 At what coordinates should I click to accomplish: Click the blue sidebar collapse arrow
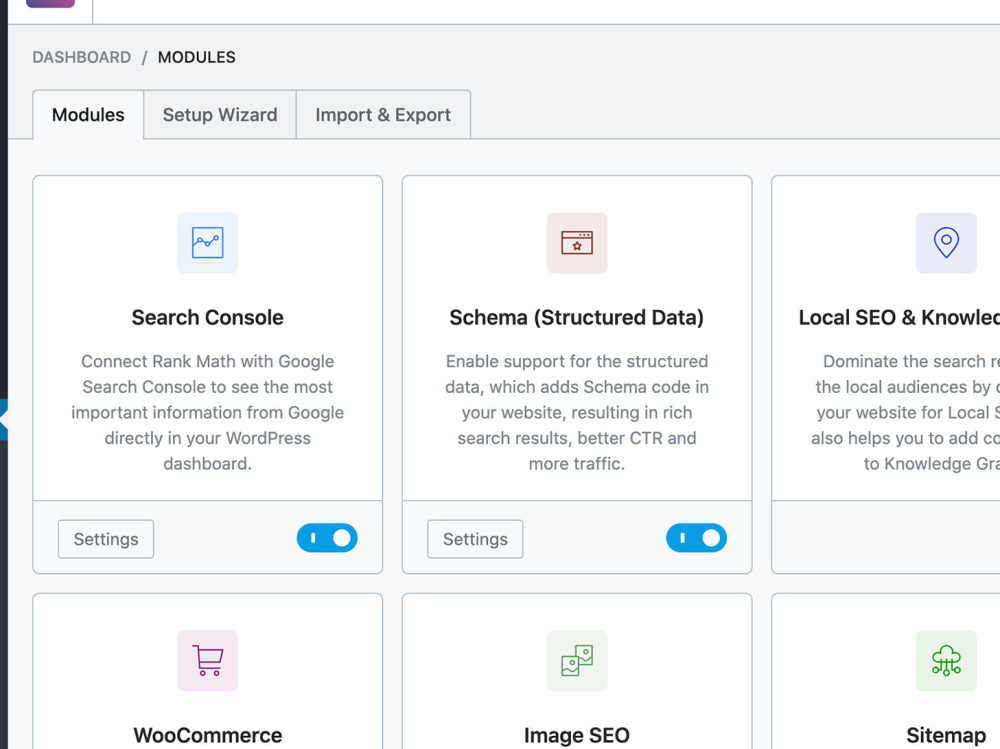3,419
